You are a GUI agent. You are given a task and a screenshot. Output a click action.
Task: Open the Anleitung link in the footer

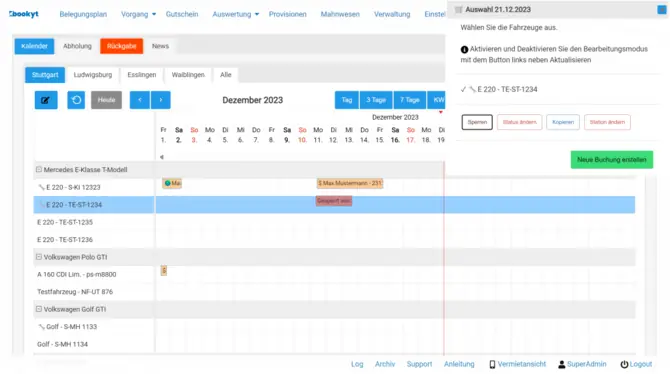[x=459, y=364]
